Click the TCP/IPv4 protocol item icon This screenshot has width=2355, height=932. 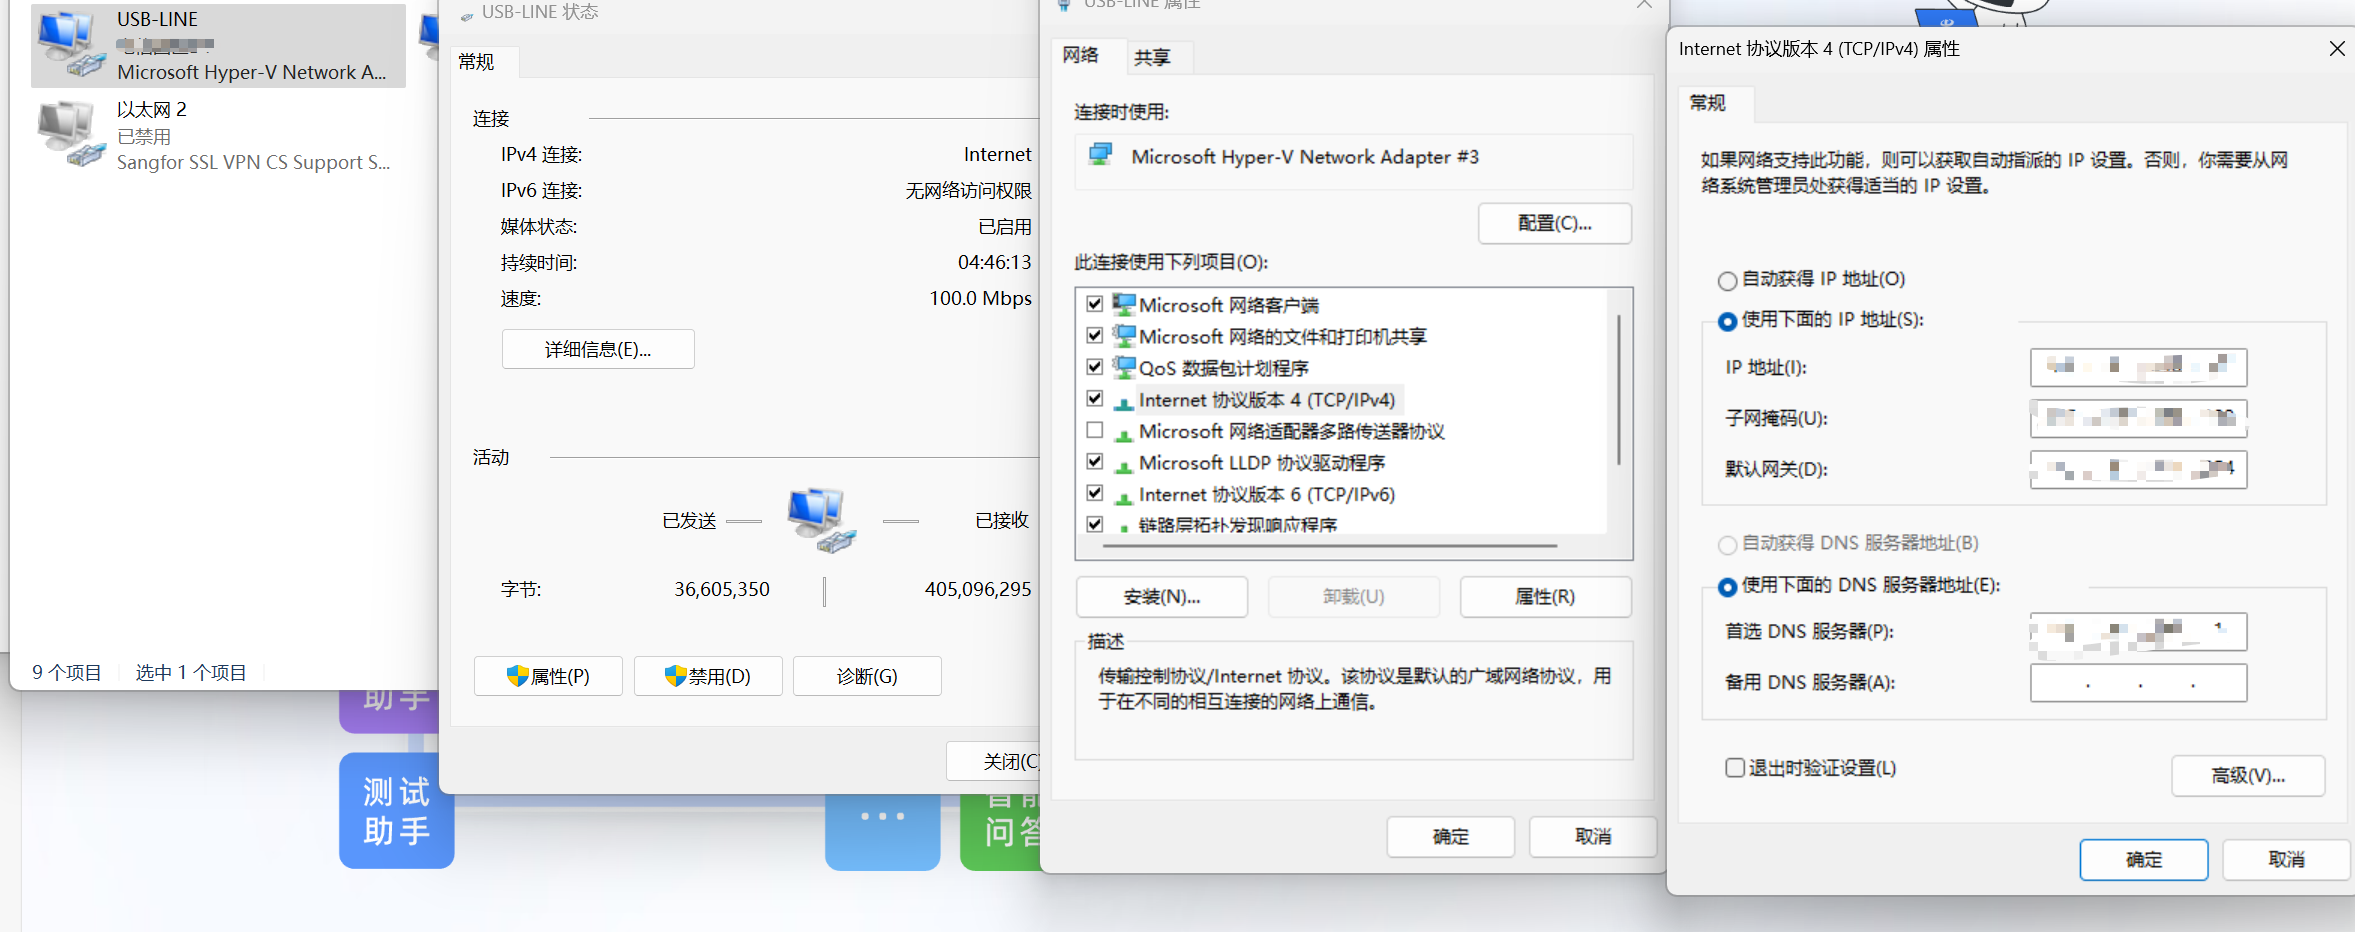[1124, 402]
